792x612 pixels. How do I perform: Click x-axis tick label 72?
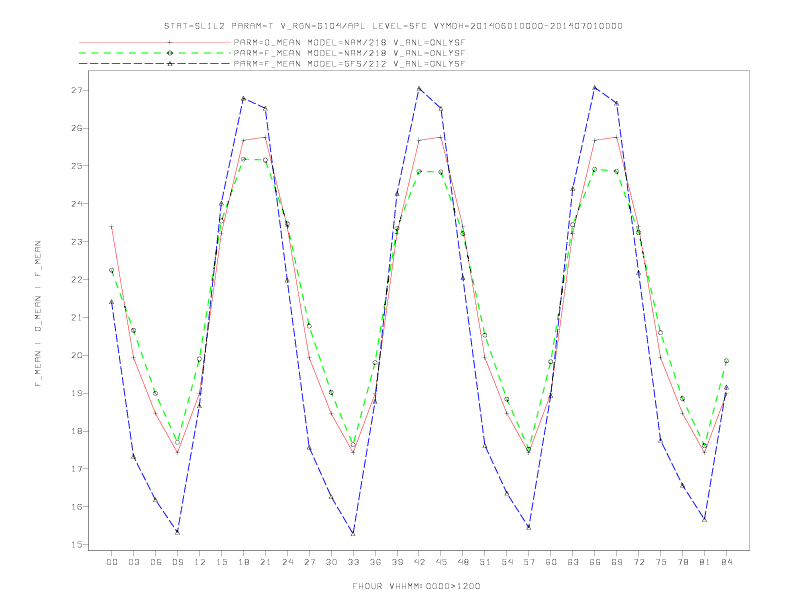point(639,562)
